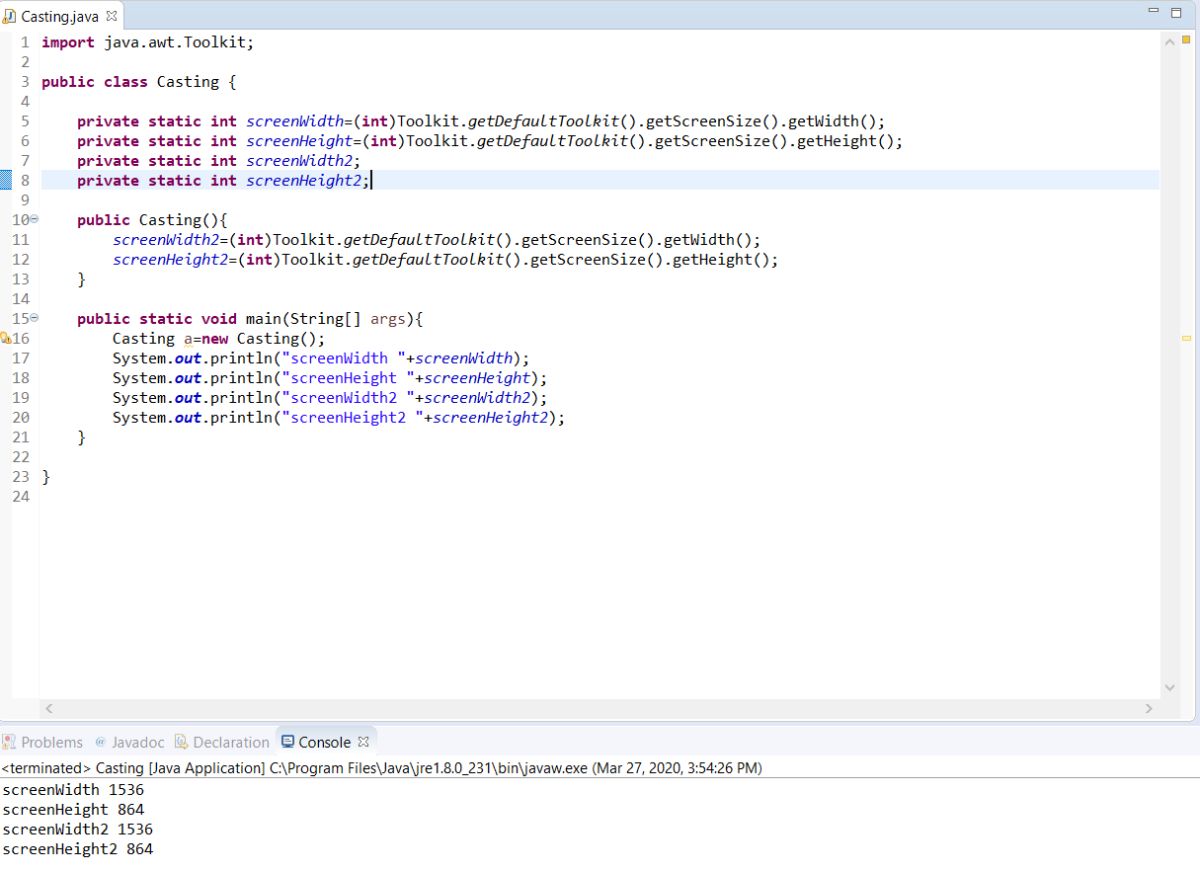
Task: Maximize the editor area
Action: tap(1174, 11)
